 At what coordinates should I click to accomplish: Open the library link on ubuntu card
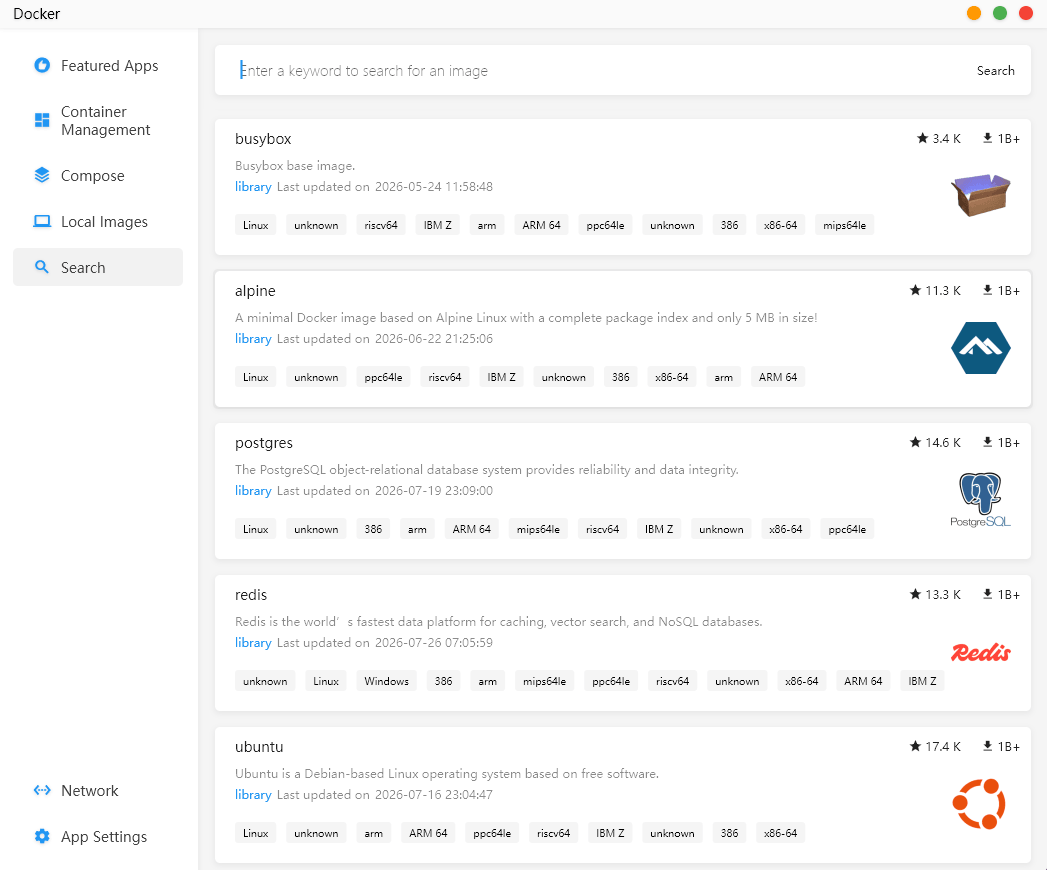pyautogui.click(x=253, y=795)
